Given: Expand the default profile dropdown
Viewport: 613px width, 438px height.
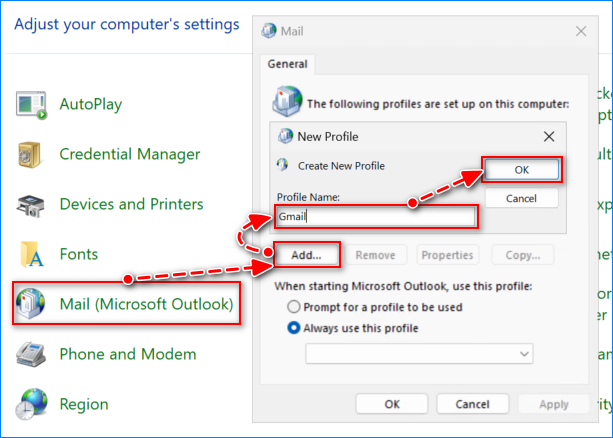Looking at the screenshot, I should click(x=525, y=354).
